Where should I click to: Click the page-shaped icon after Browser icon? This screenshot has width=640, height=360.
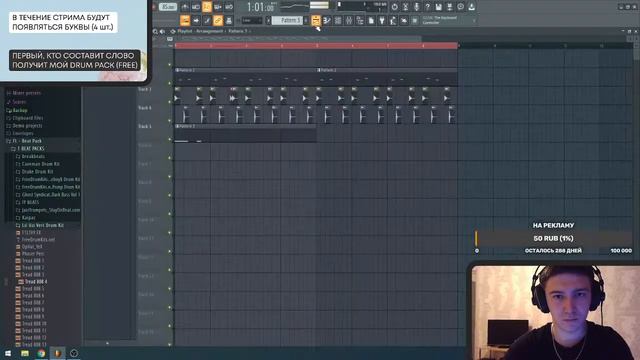point(371,20)
